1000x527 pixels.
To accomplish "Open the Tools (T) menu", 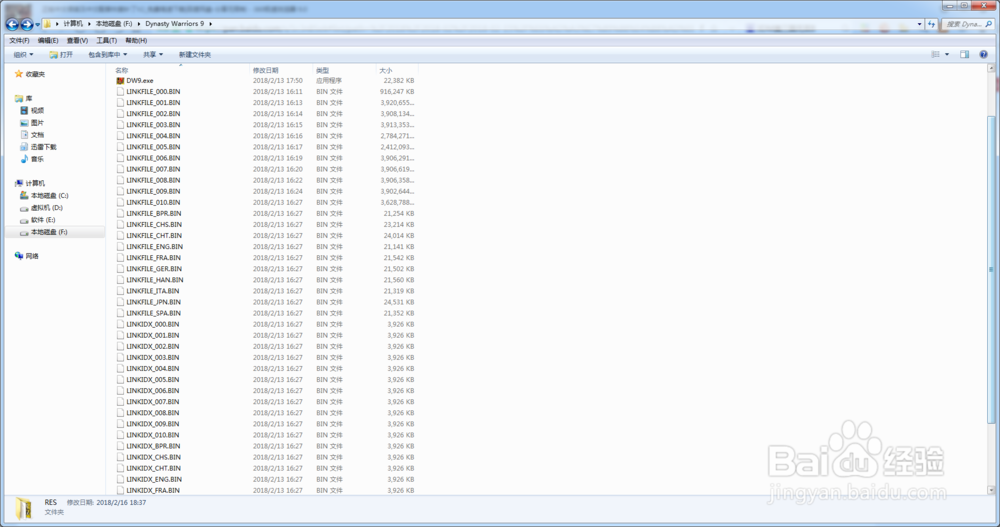I will (107, 40).
